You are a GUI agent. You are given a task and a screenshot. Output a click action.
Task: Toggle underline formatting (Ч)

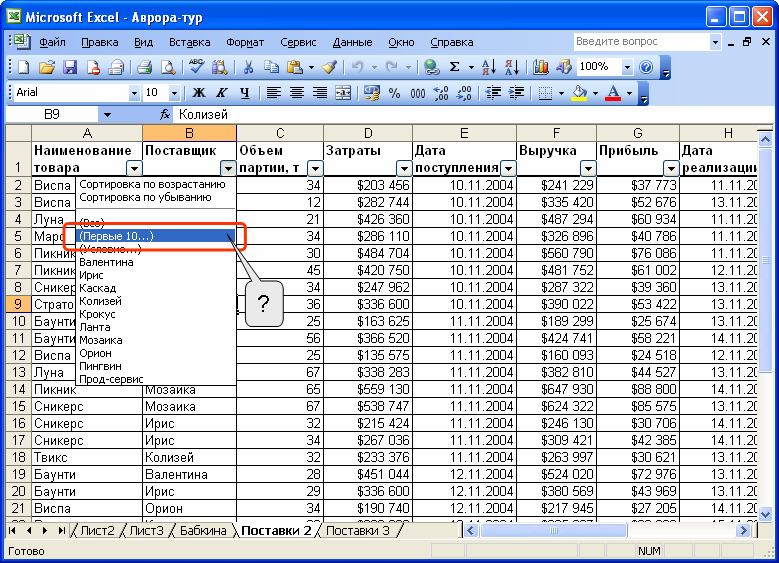pos(242,93)
